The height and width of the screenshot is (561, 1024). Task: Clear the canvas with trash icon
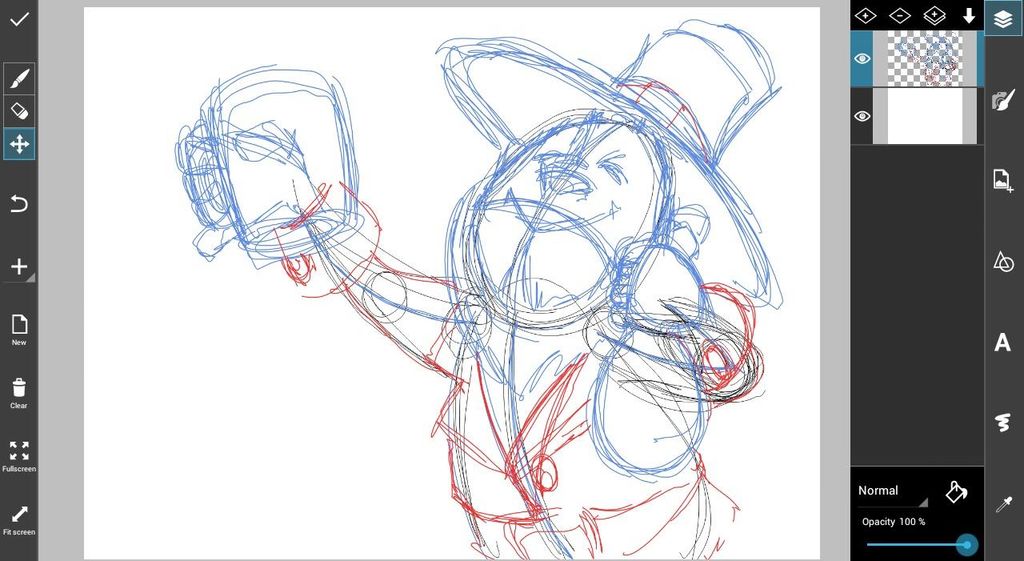pyautogui.click(x=19, y=393)
